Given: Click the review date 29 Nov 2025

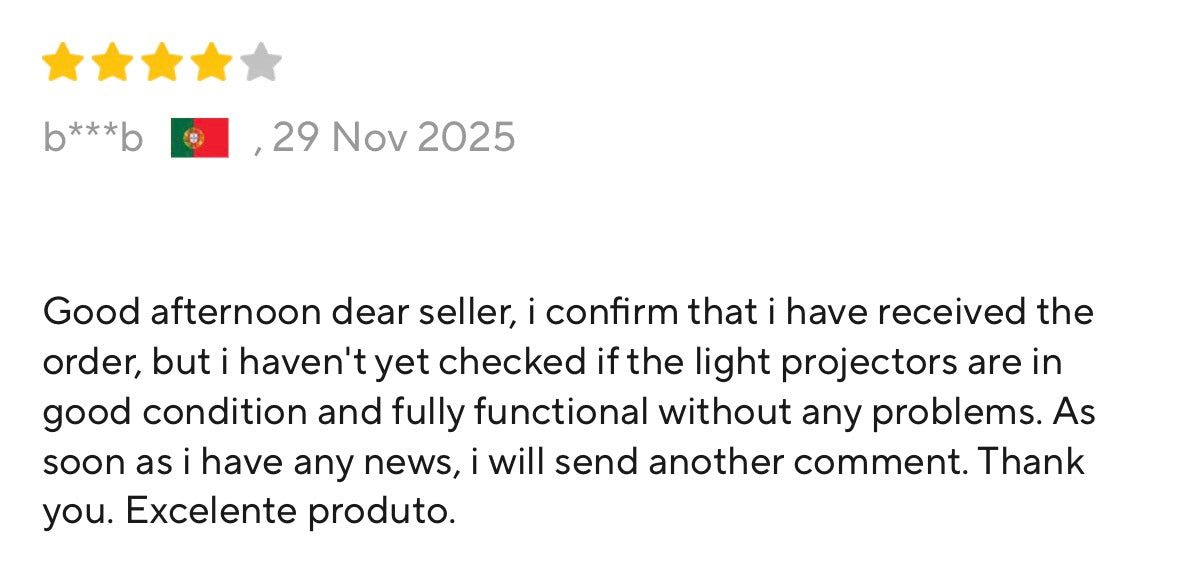Looking at the screenshot, I should (393, 138).
